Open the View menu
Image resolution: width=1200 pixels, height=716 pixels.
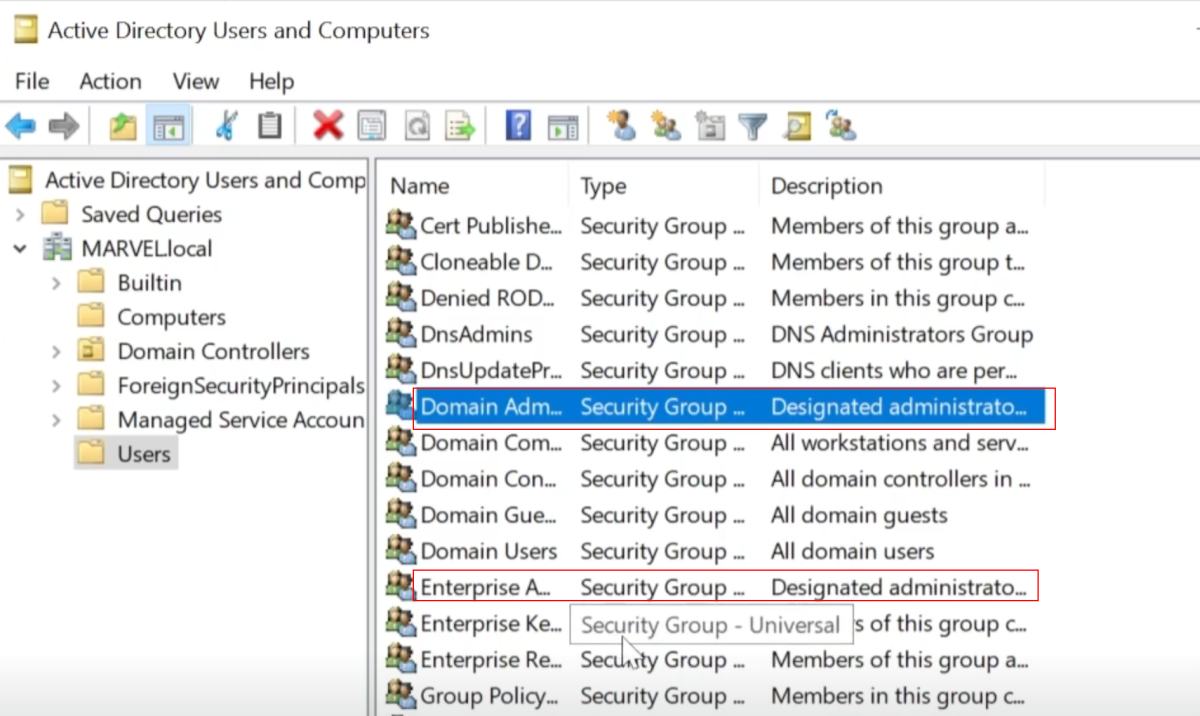pyautogui.click(x=195, y=81)
